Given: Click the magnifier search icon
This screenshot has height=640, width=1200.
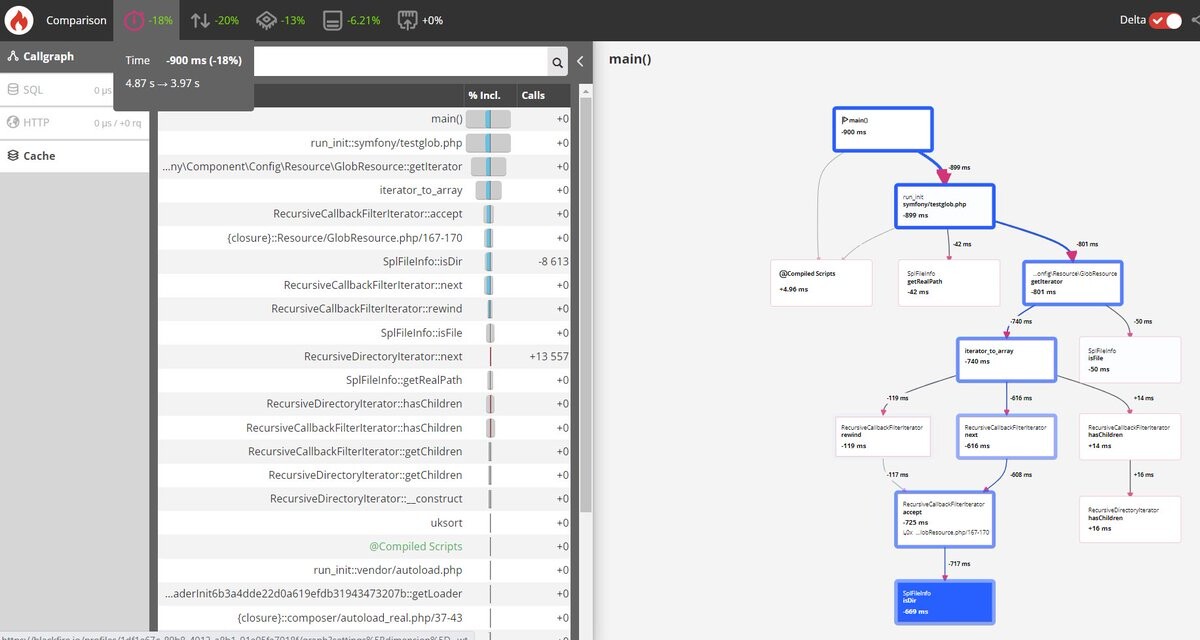Looking at the screenshot, I should coord(557,63).
